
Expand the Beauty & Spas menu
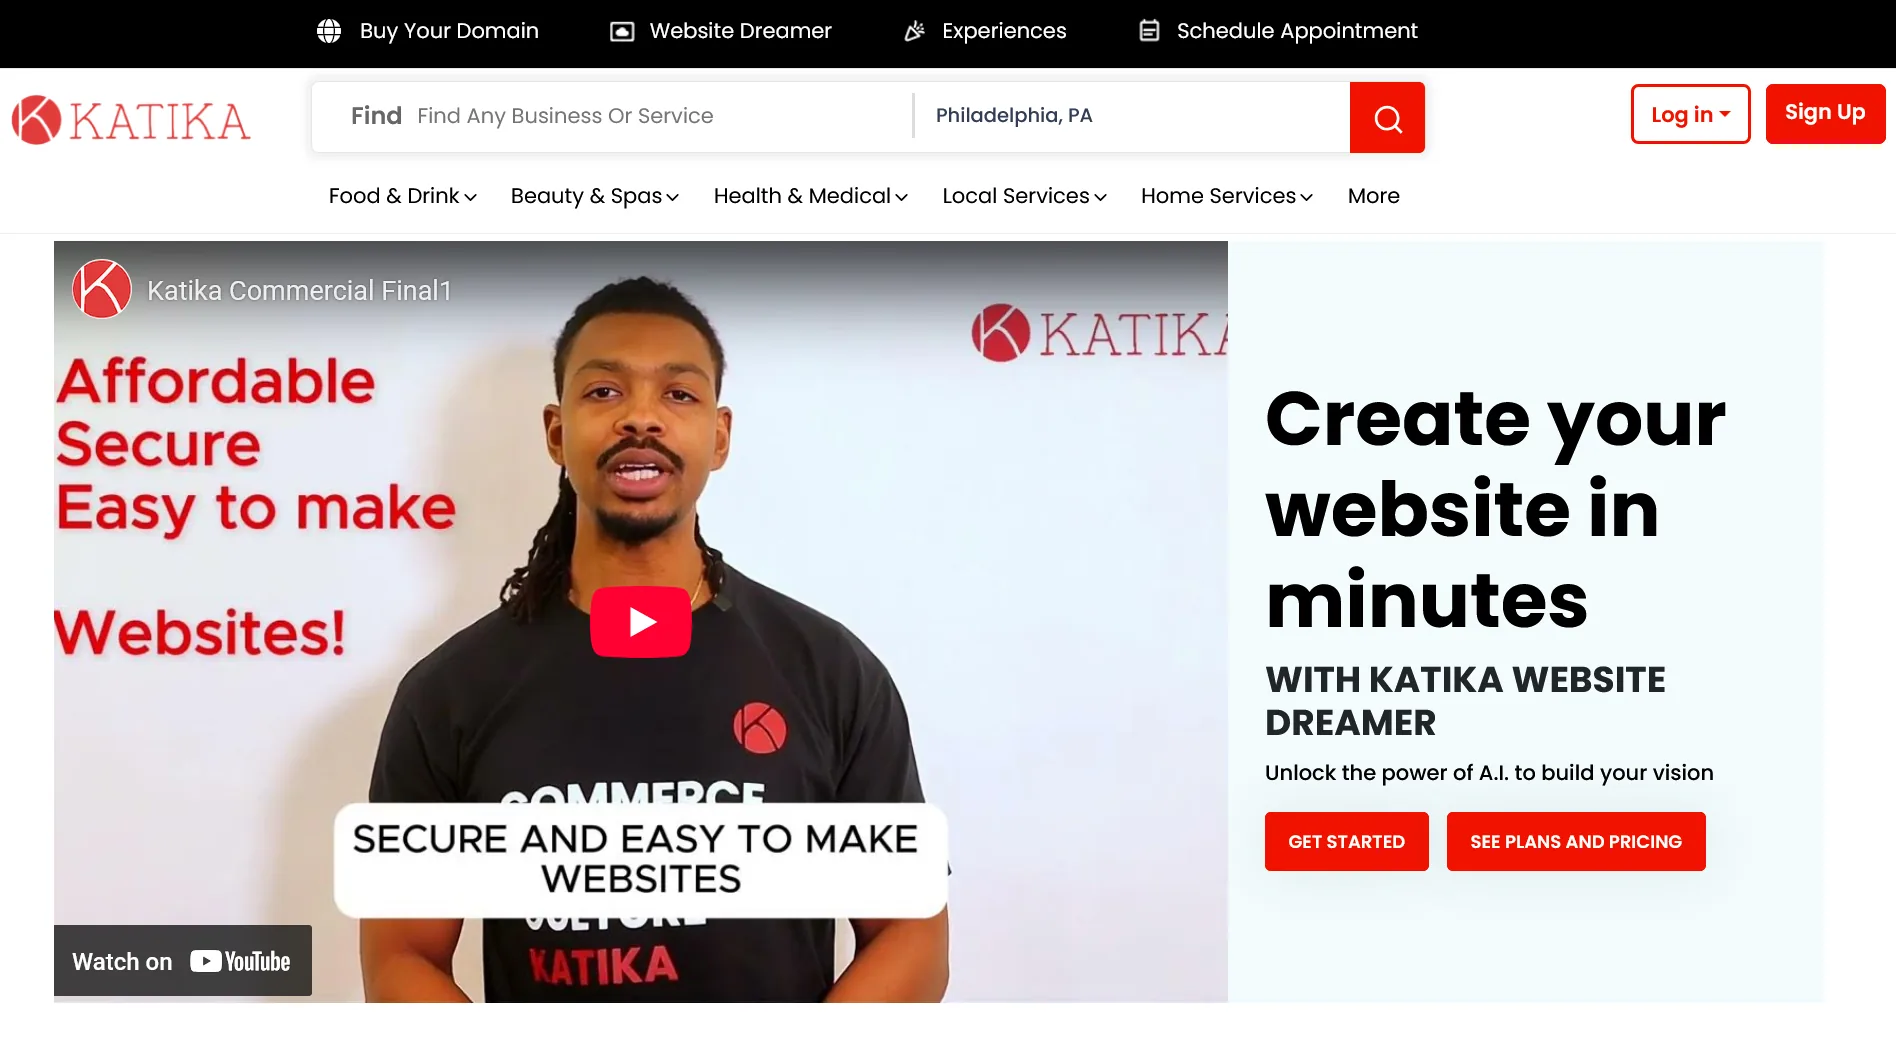[x=595, y=196]
